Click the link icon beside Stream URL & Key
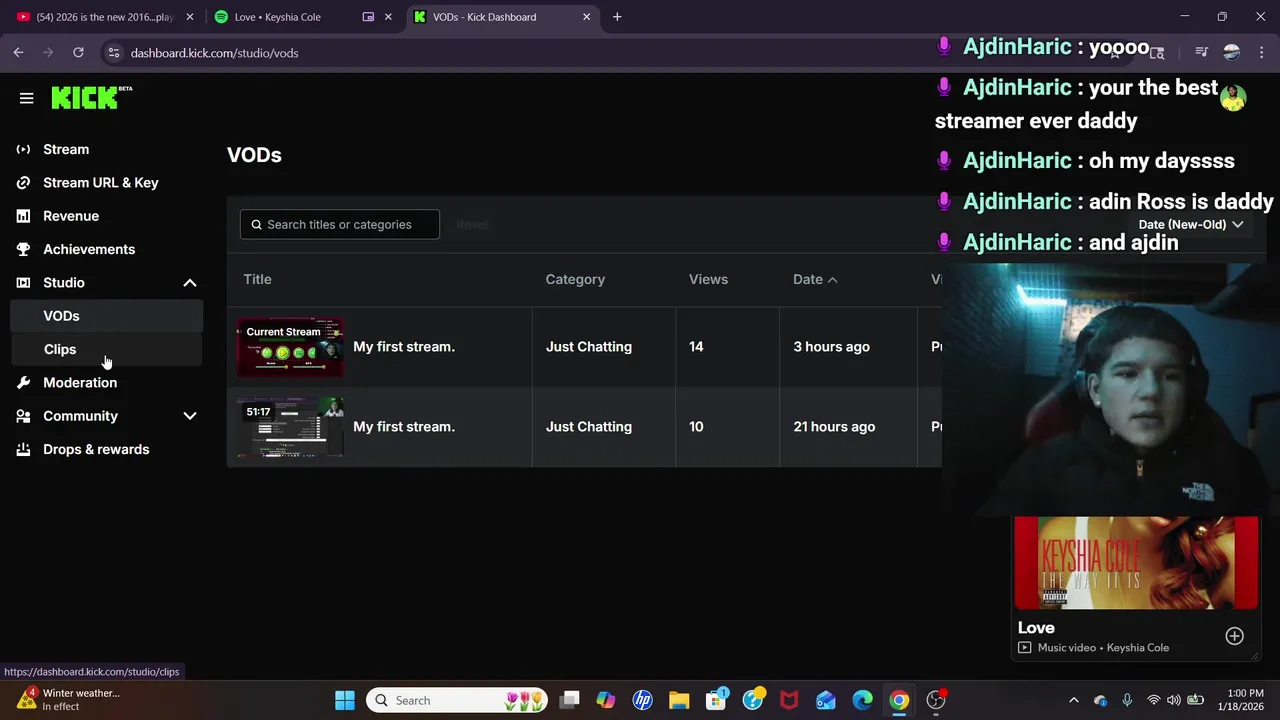The height and width of the screenshot is (720, 1280). pyautogui.click(x=23, y=182)
